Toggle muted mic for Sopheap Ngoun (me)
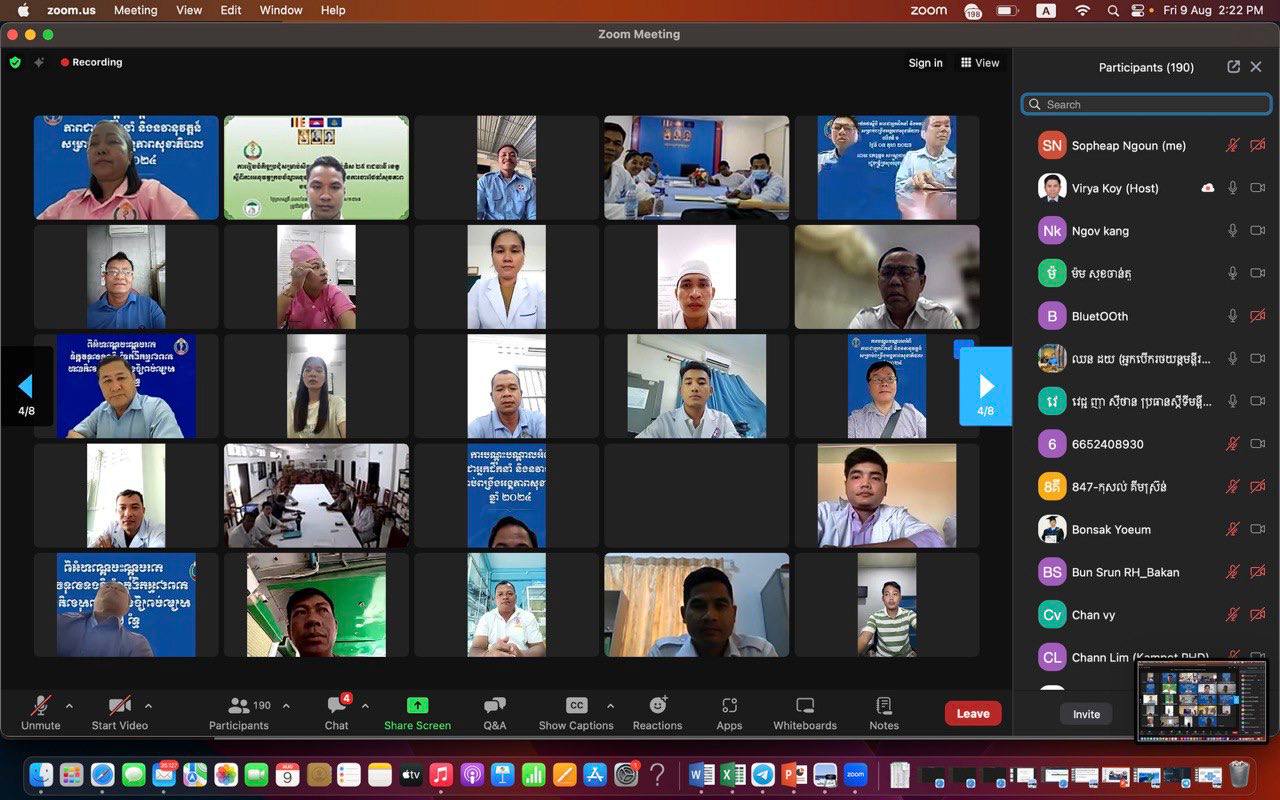Viewport: 1280px width, 800px height. 1233,145
